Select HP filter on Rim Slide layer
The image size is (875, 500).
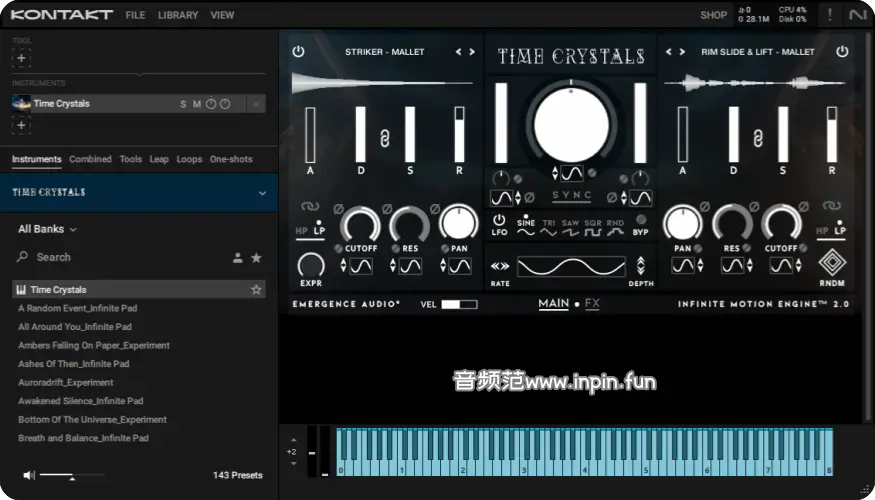822,230
